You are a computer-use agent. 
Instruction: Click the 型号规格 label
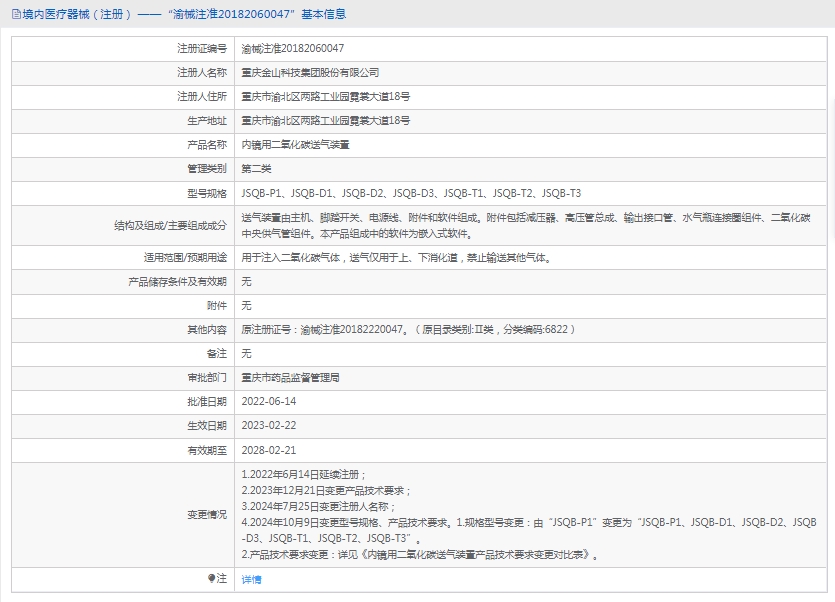[207, 193]
